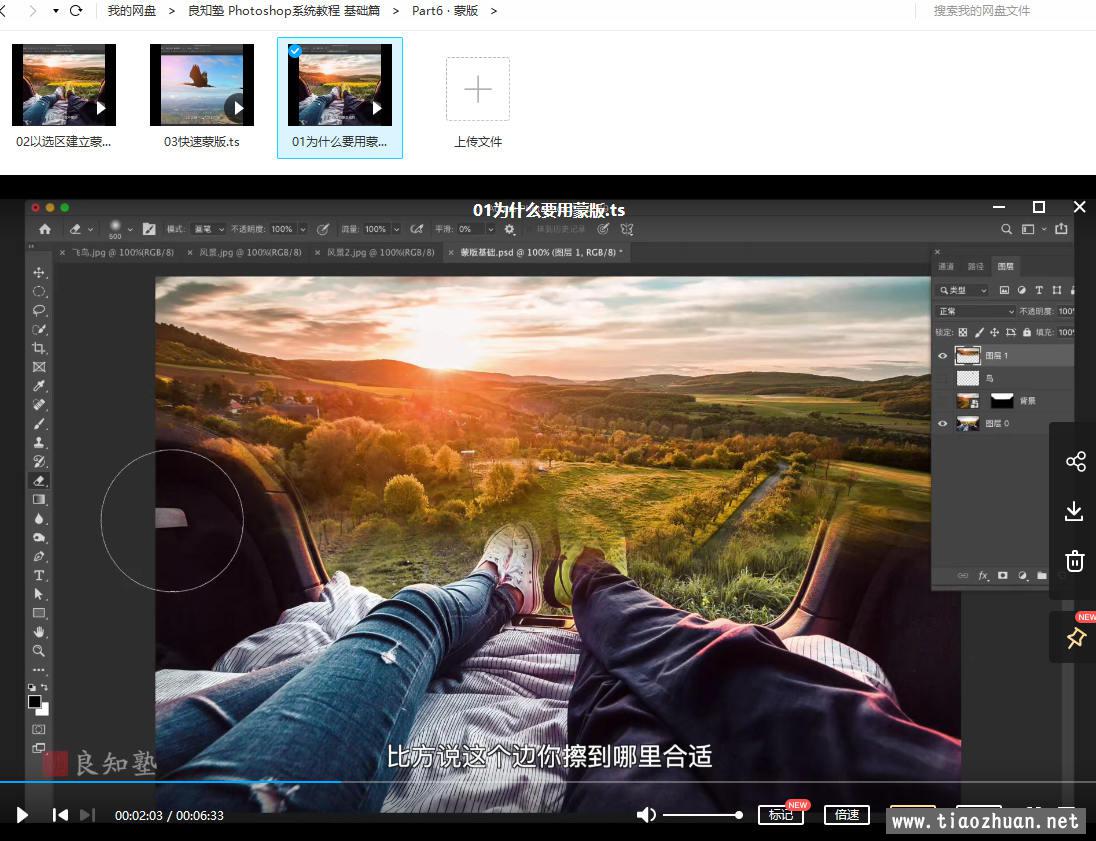1096x841 pixels.
Task: Select the Rectangle shape tool
Action: 39,613
